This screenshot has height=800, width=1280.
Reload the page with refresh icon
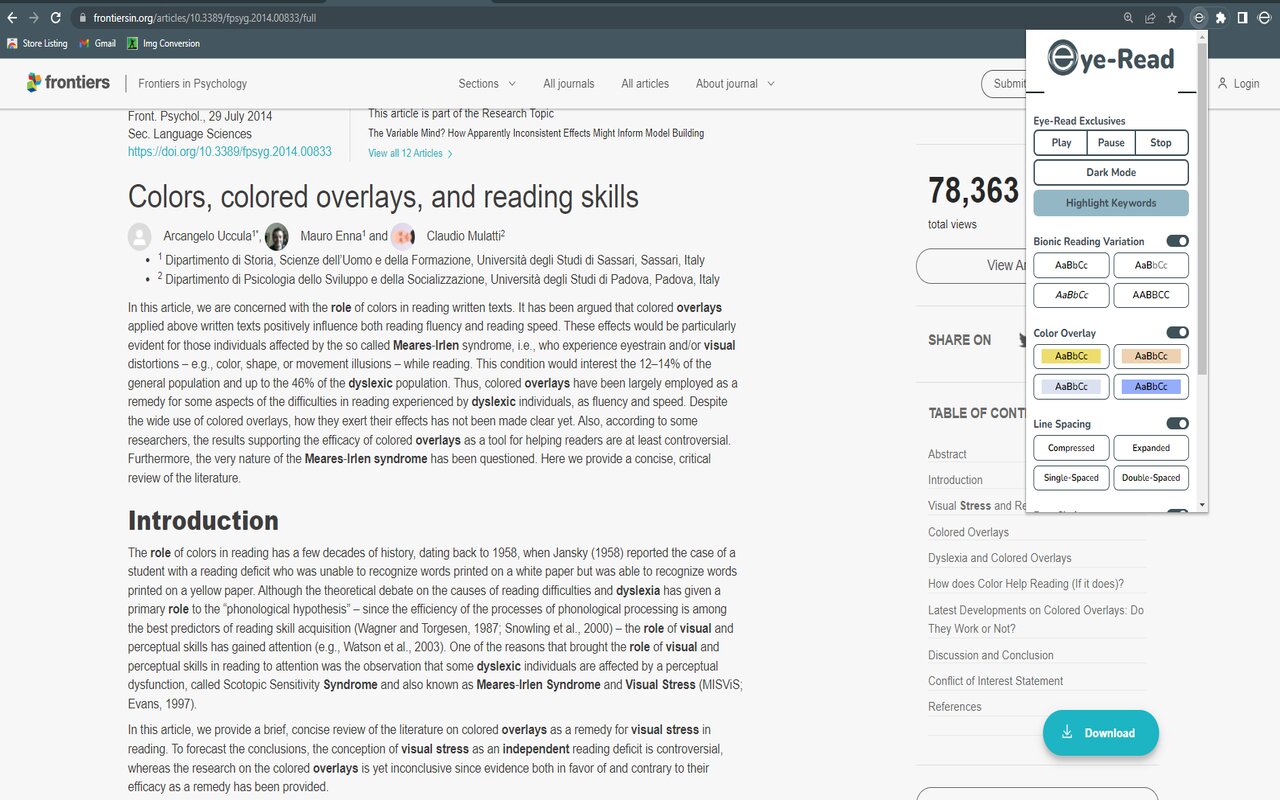pos(56,18)
